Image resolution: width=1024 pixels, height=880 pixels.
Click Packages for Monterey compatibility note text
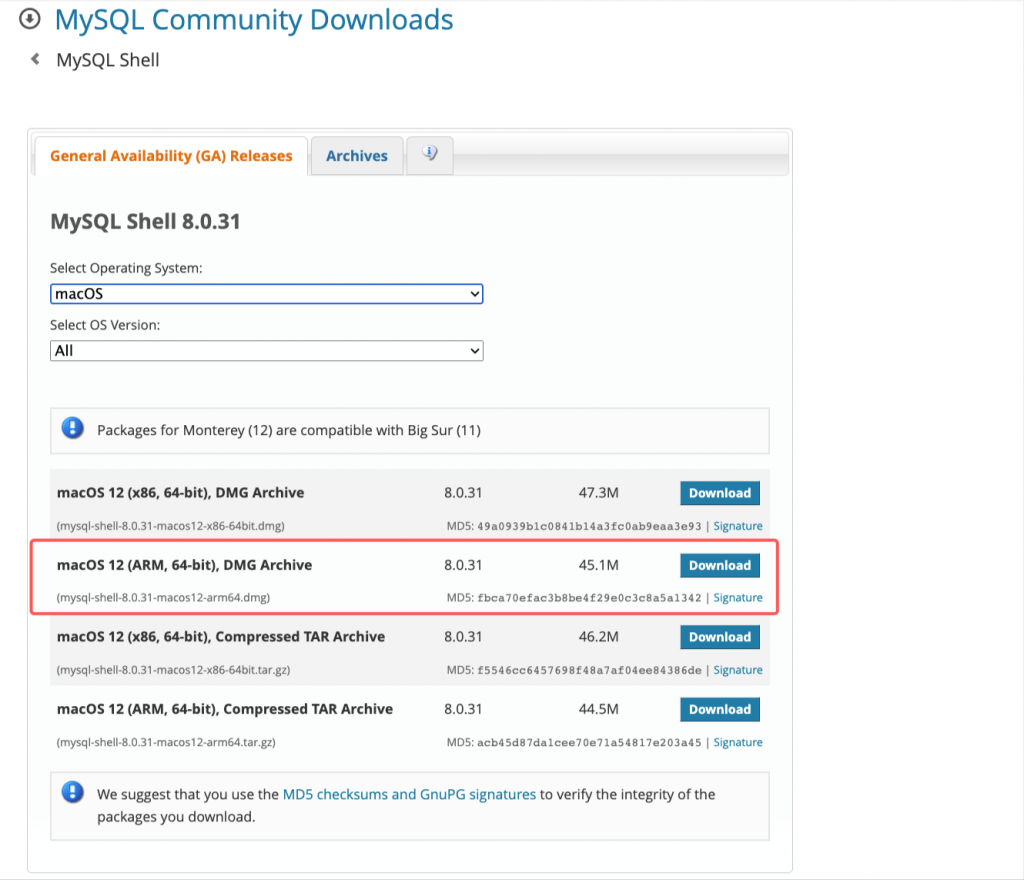[x=289, y=430]
